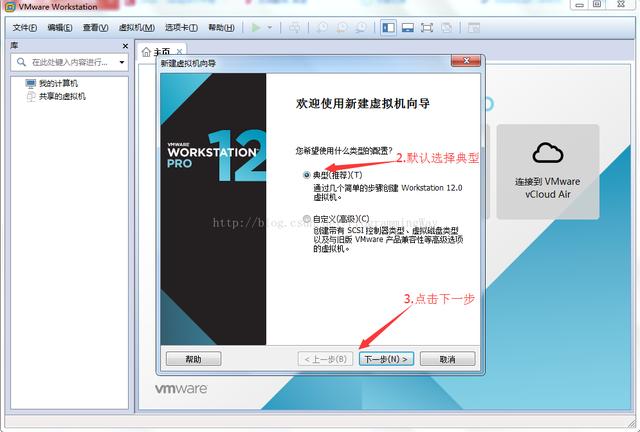Click the 取消 button in wizard

446,359
